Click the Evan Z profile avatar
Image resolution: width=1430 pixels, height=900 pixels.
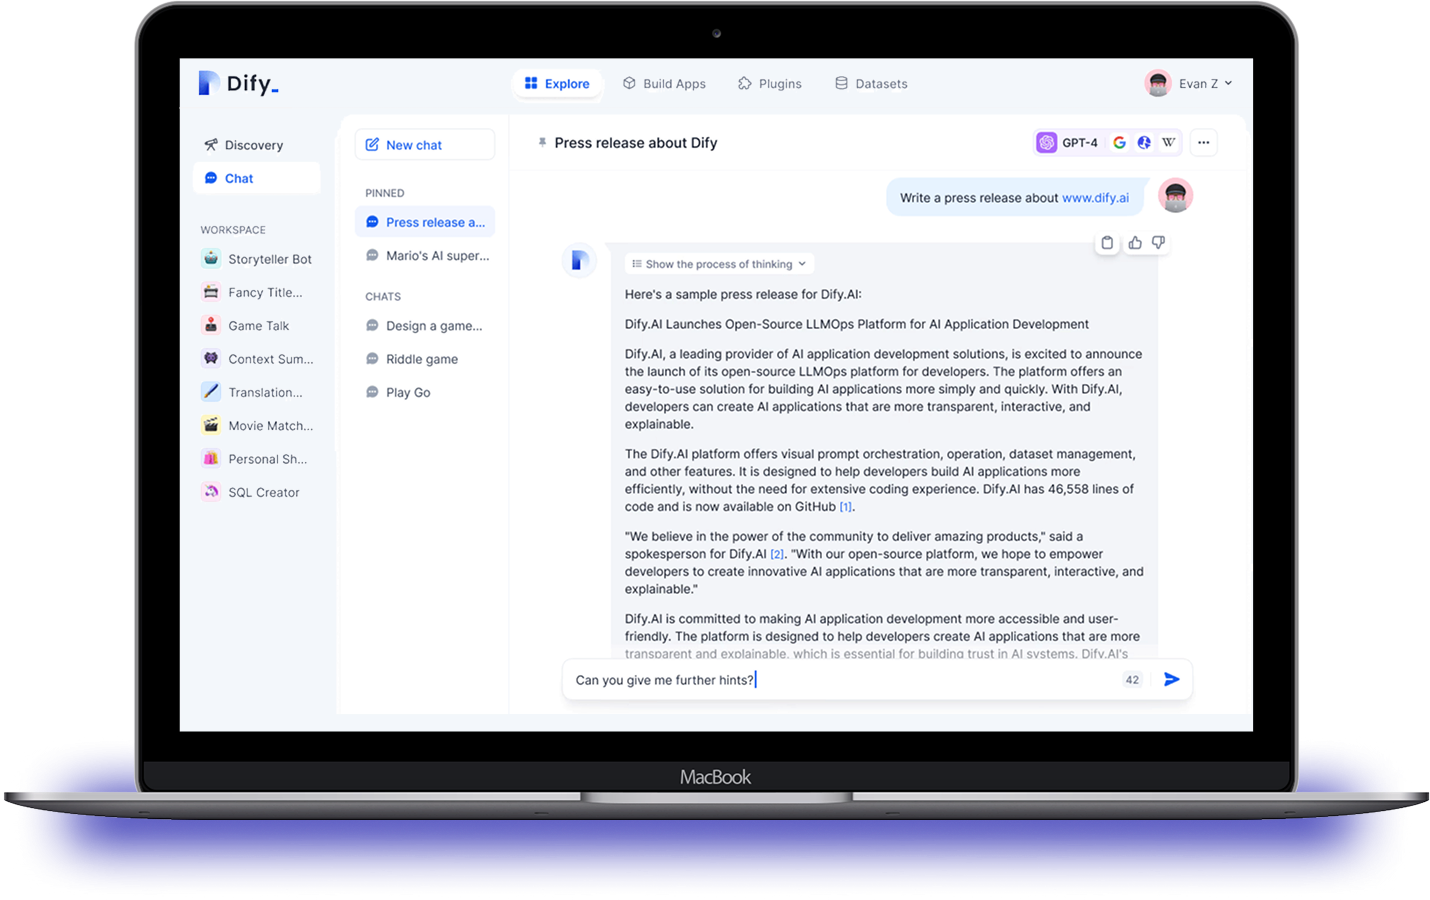pyautogui.click(x=1158, y=84)
